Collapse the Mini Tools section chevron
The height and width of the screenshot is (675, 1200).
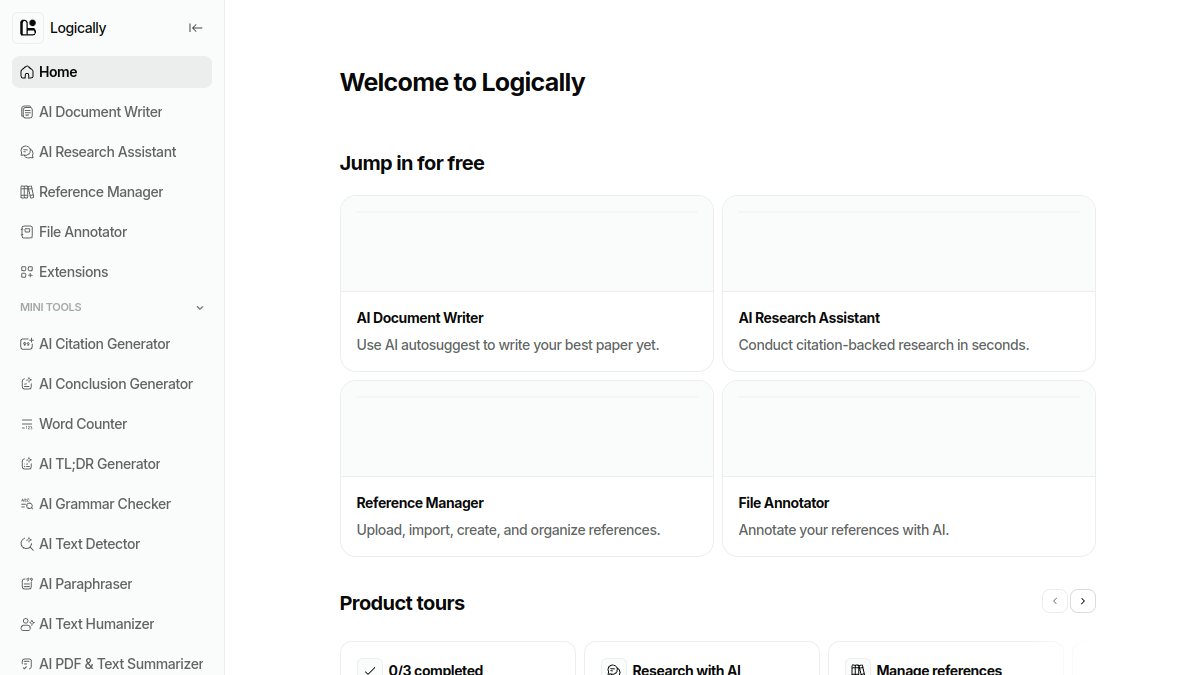pos(200,308)
